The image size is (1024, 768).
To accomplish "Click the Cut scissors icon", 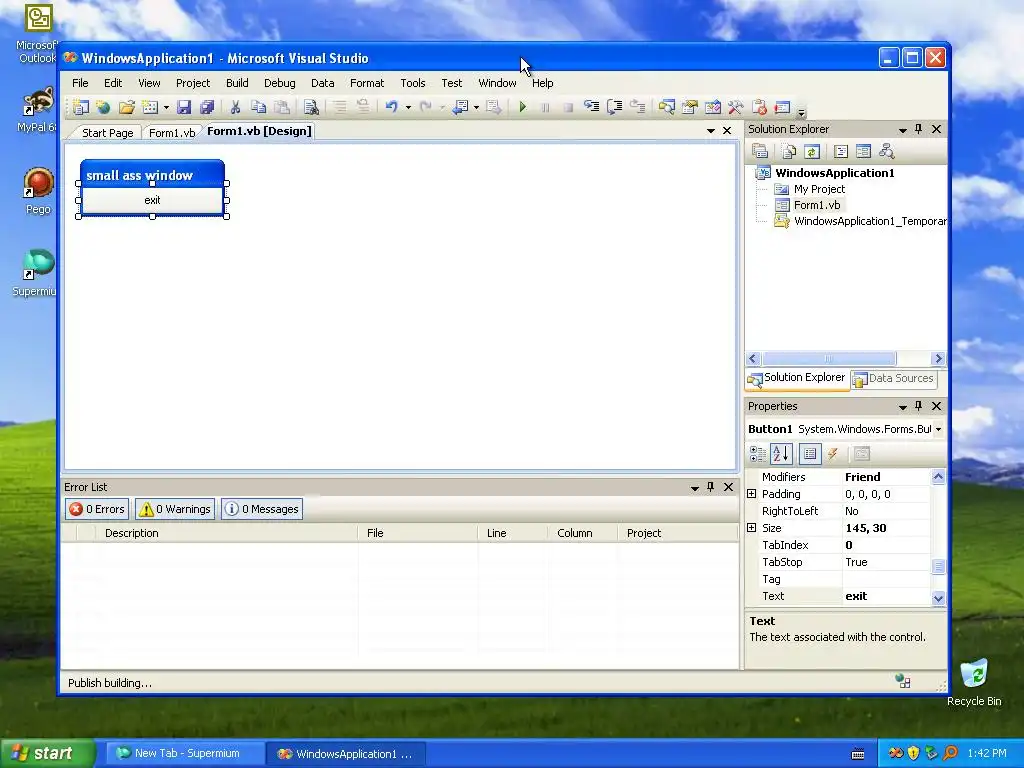I will click(x=235, y=107).
